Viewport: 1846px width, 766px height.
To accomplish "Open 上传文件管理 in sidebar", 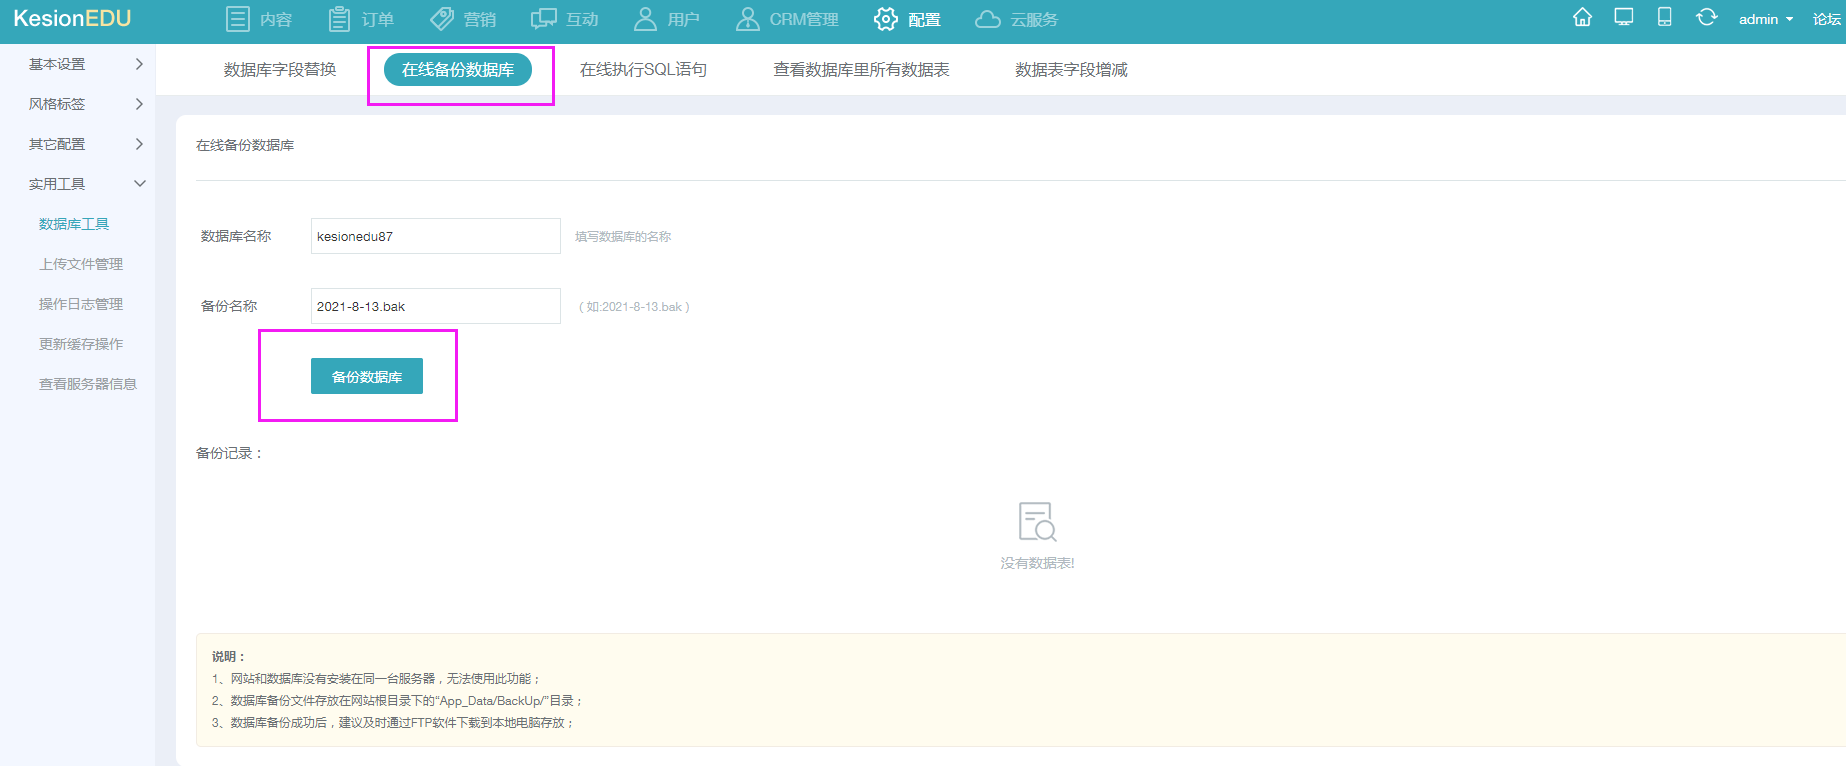I will 81,264.
